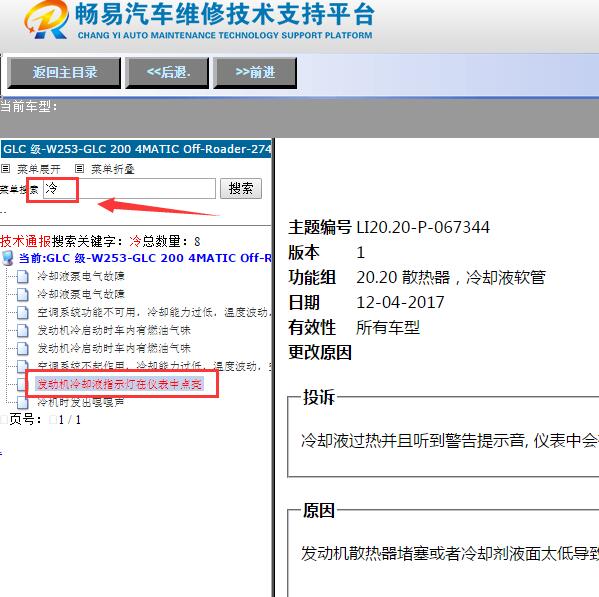Viewport: 599px width, 597px height.
Task: Click document icon beside 冷机时发出嗯嗯声
Action: pos(23,402)
